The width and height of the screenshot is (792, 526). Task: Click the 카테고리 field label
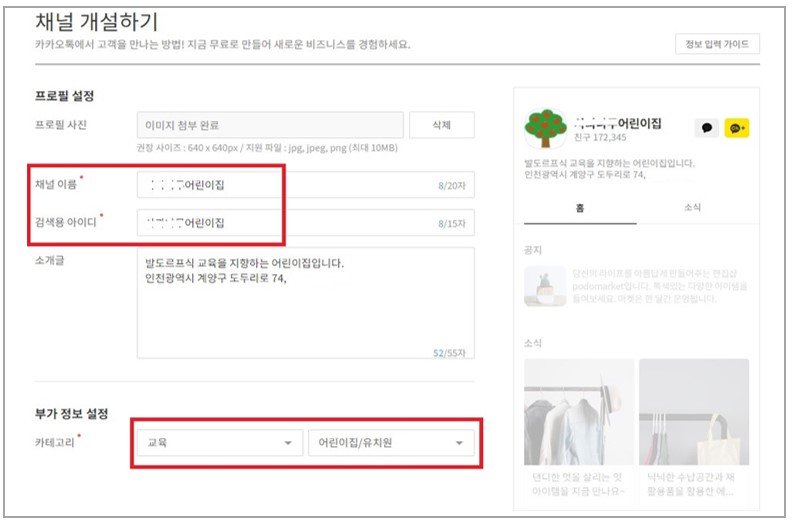click(55, 442)
